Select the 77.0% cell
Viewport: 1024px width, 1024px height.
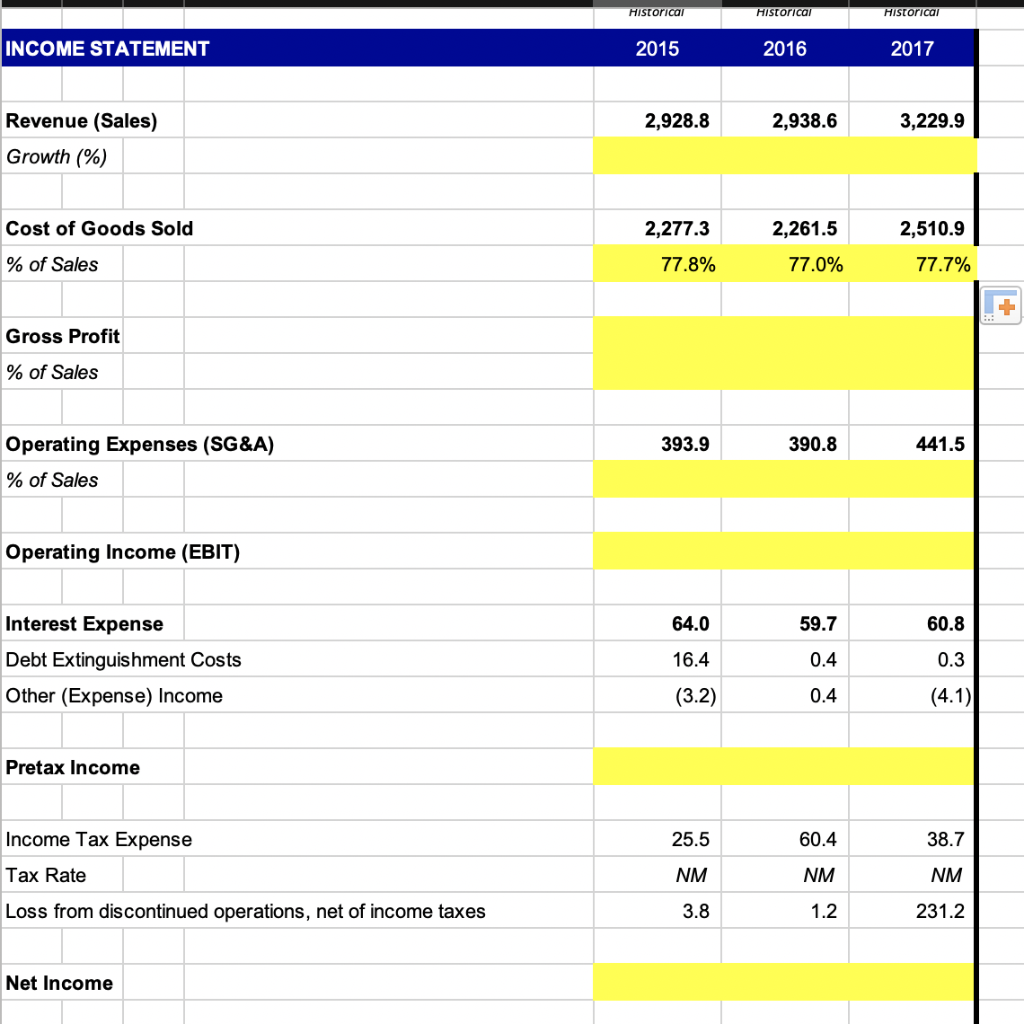785,264
